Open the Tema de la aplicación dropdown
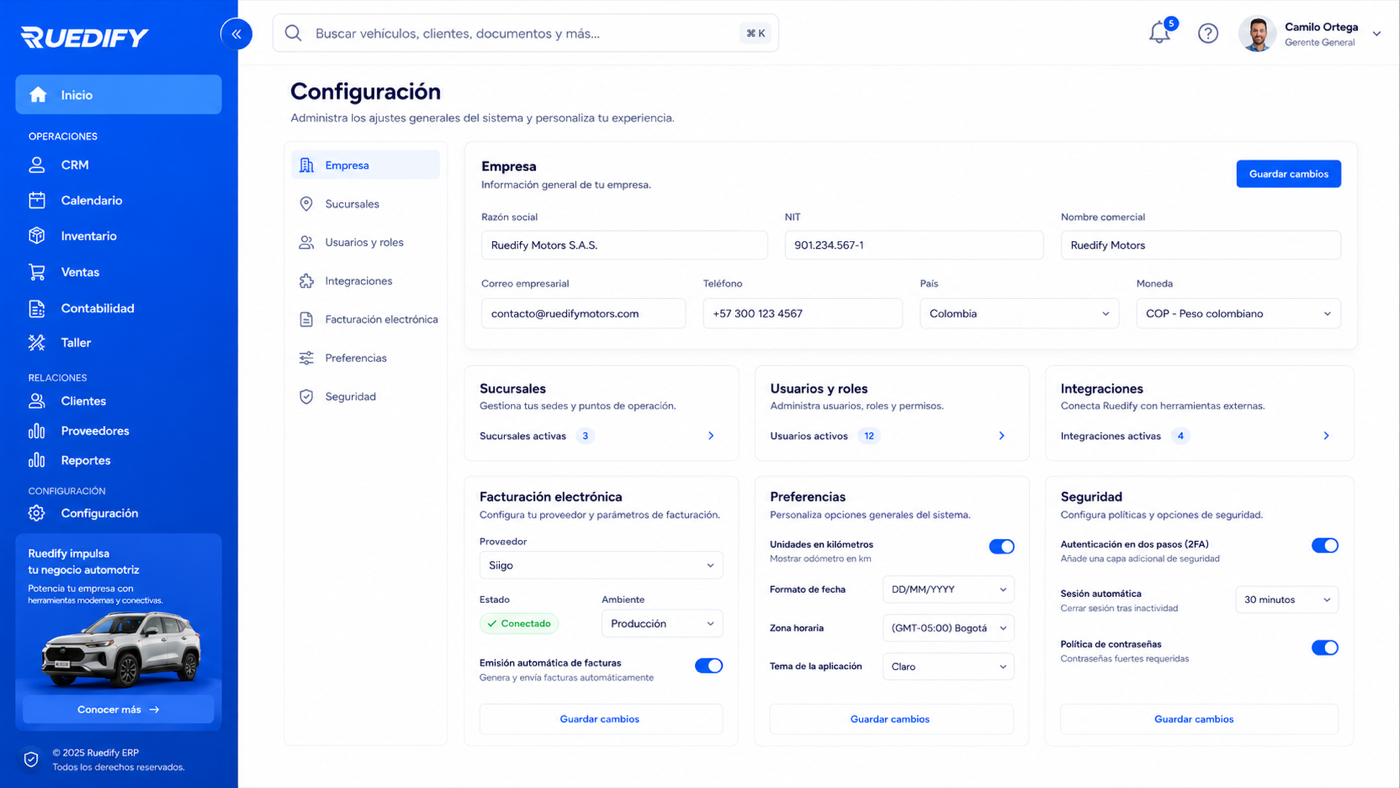Image resolution: width=1400 pixels, height=788 pixels. (948, 666)
